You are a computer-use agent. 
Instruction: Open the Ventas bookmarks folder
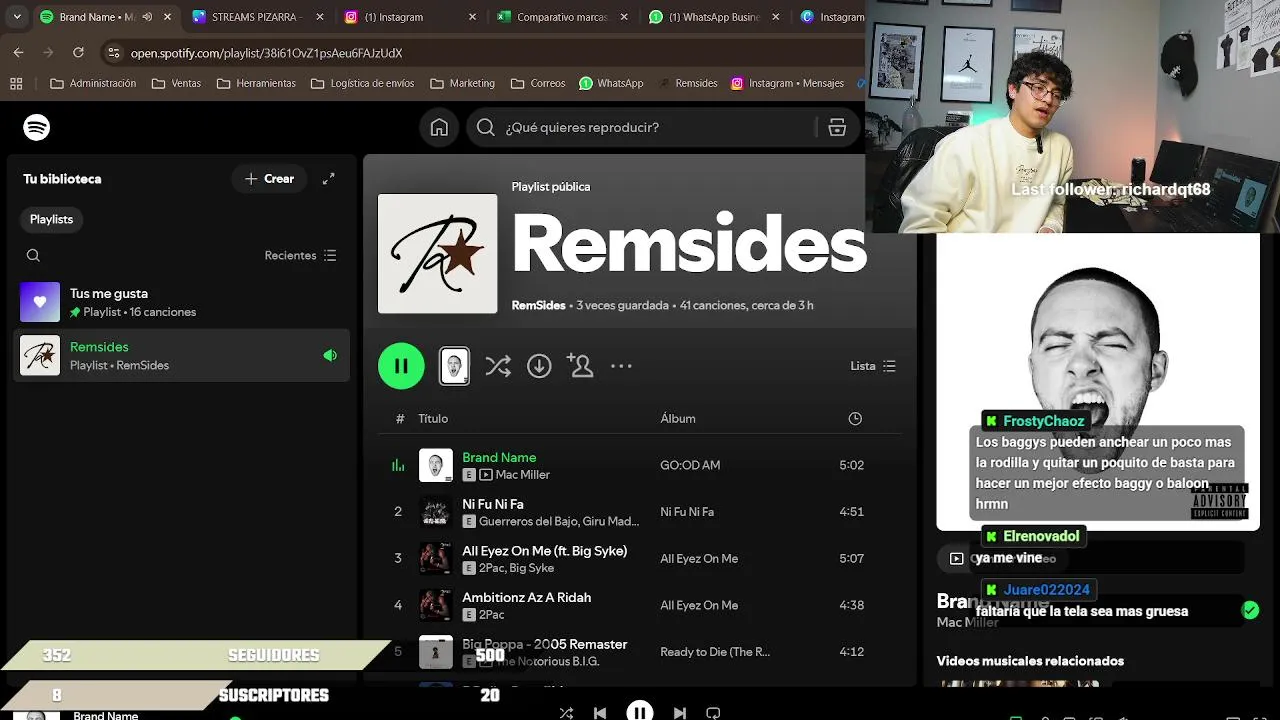click(x=177, y=83)
